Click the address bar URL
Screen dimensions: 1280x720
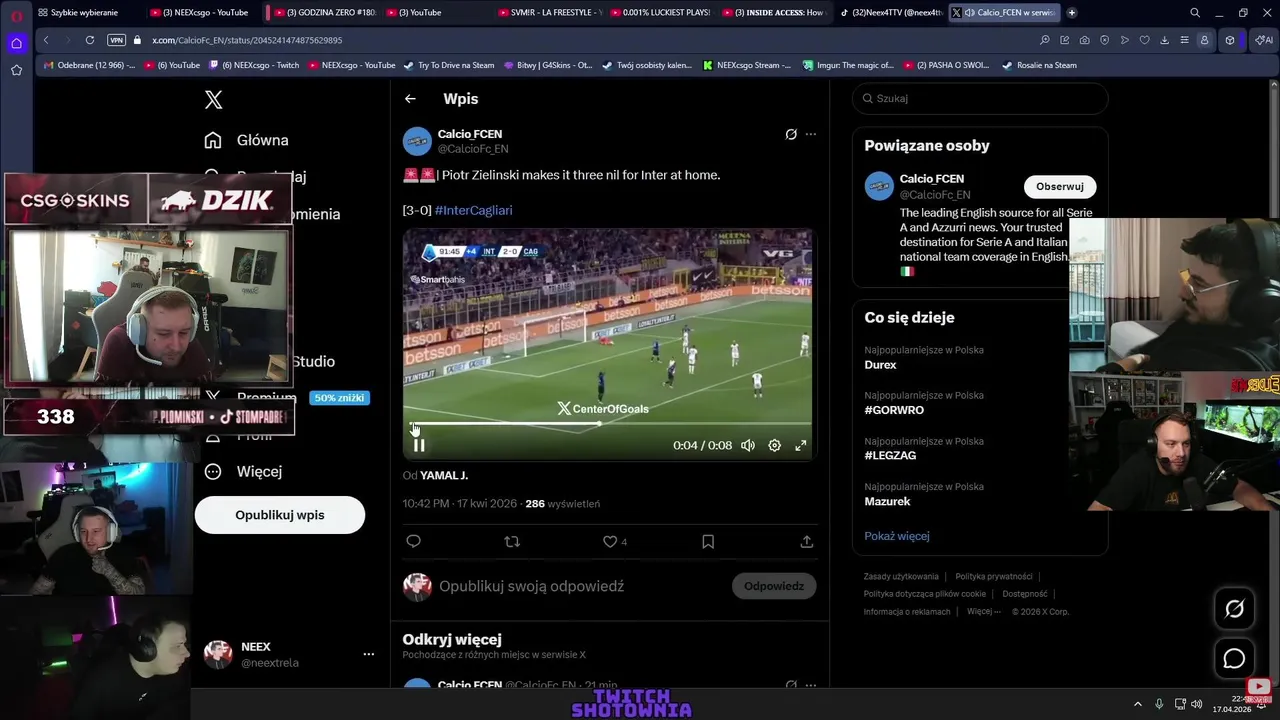247,40
